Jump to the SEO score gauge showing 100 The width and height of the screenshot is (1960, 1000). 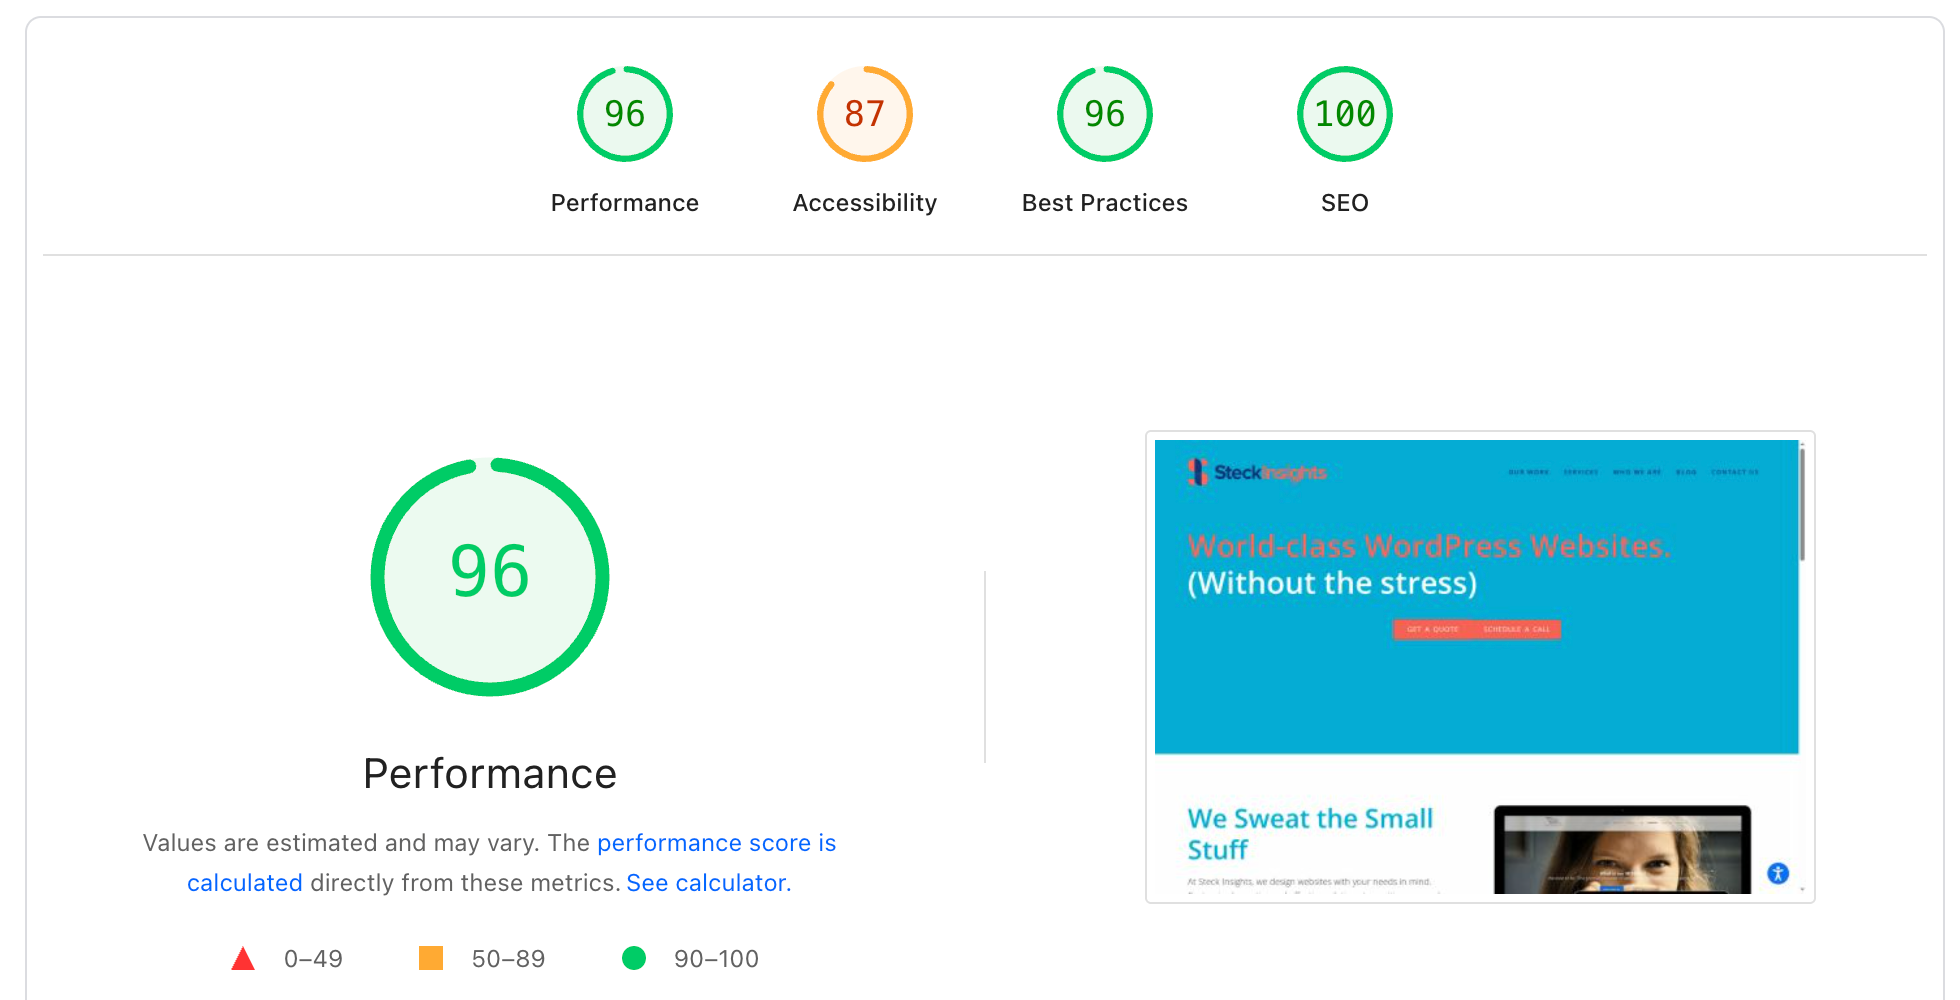(1344, 114)
